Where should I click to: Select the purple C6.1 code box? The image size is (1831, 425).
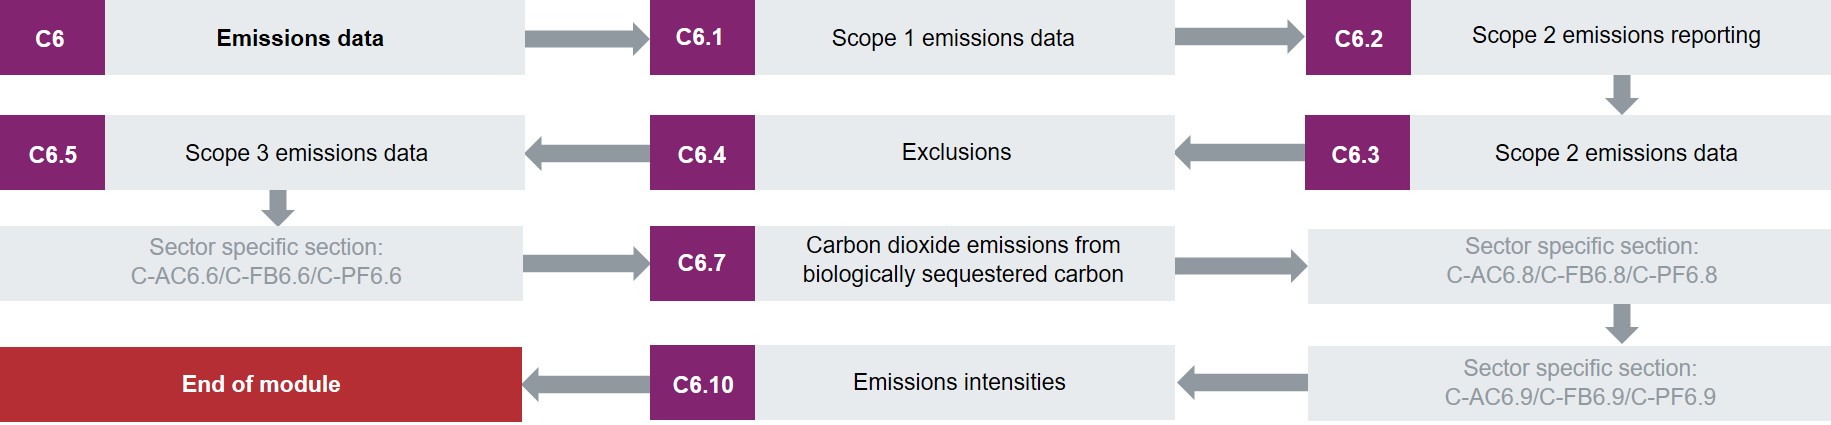702,37
